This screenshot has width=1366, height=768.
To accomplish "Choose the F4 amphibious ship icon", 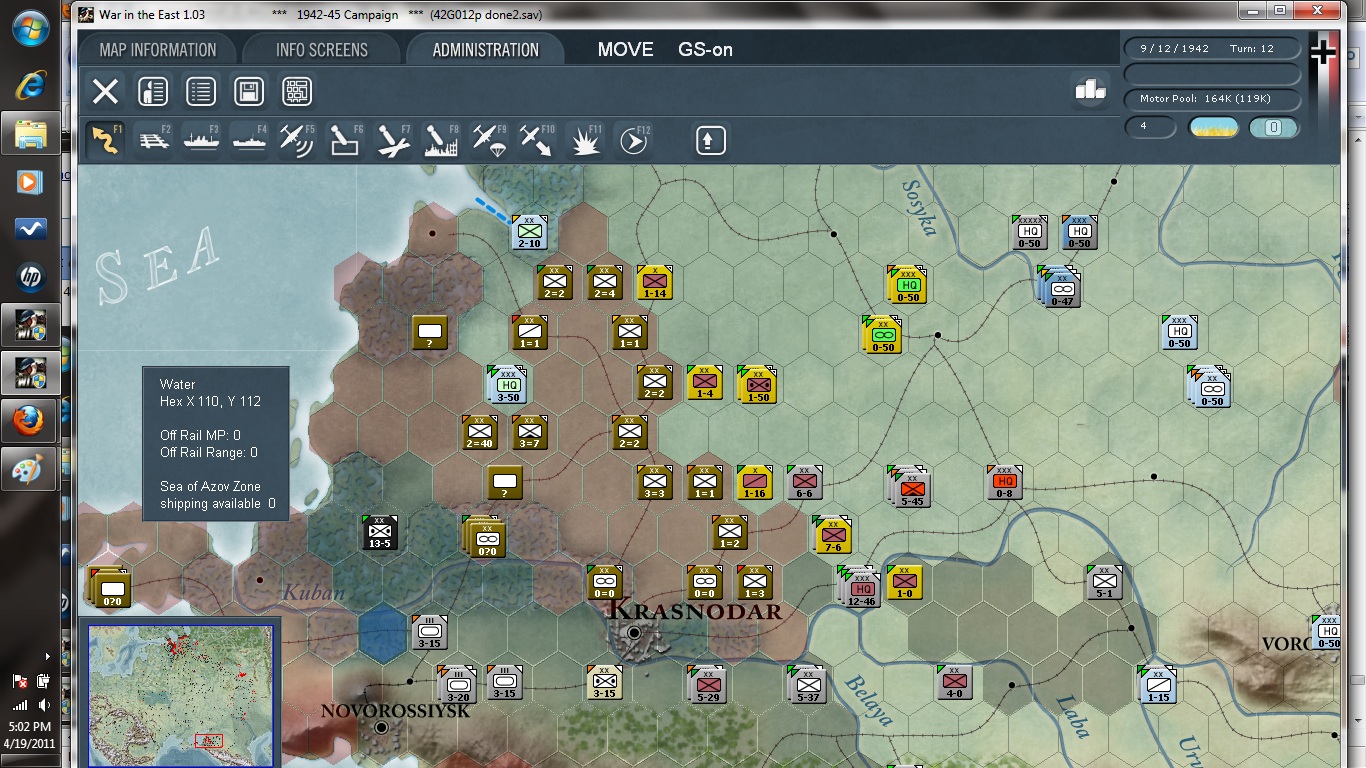I will [249, 140].
